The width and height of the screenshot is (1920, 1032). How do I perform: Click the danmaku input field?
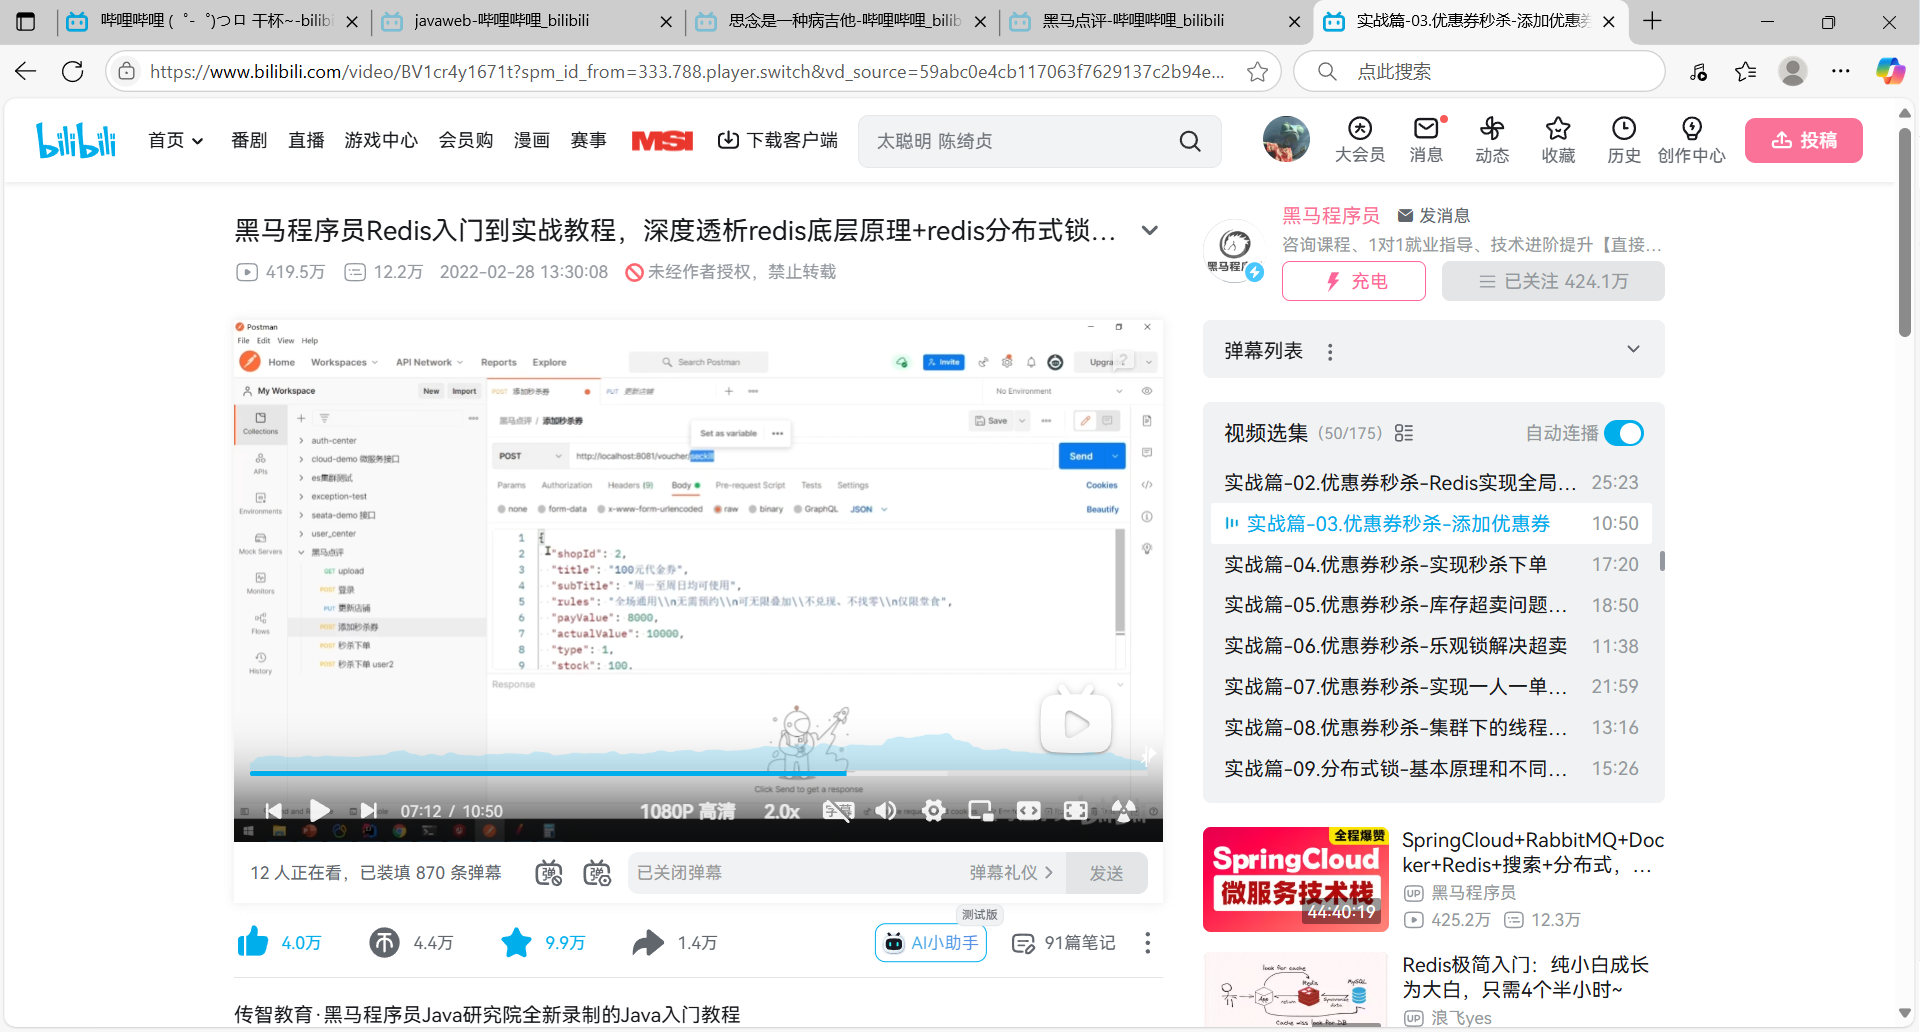click(x=796, y=873)
